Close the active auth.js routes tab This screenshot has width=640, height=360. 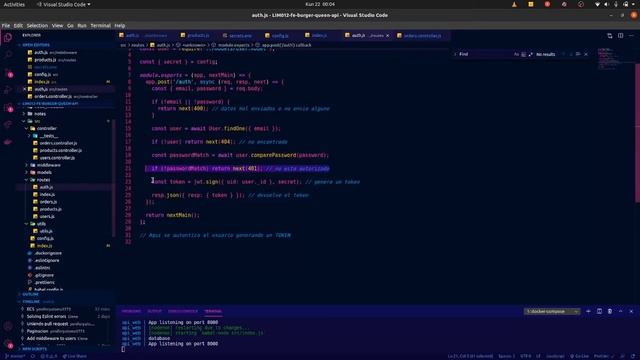click(x=387, y=36)
